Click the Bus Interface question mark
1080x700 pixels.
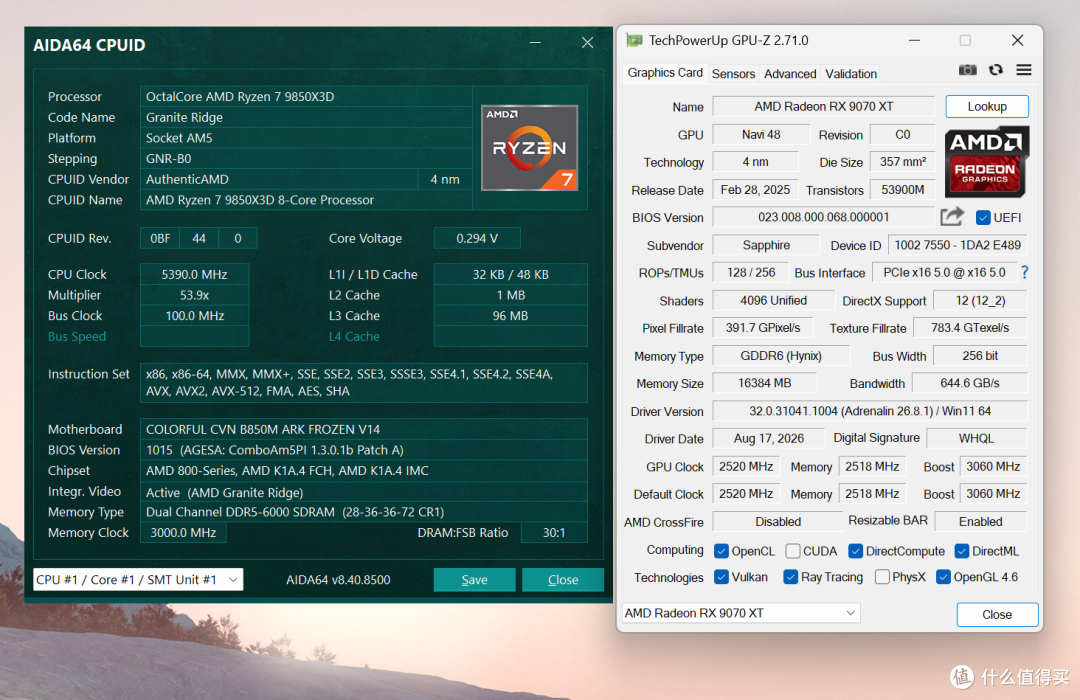point(1025,273)
